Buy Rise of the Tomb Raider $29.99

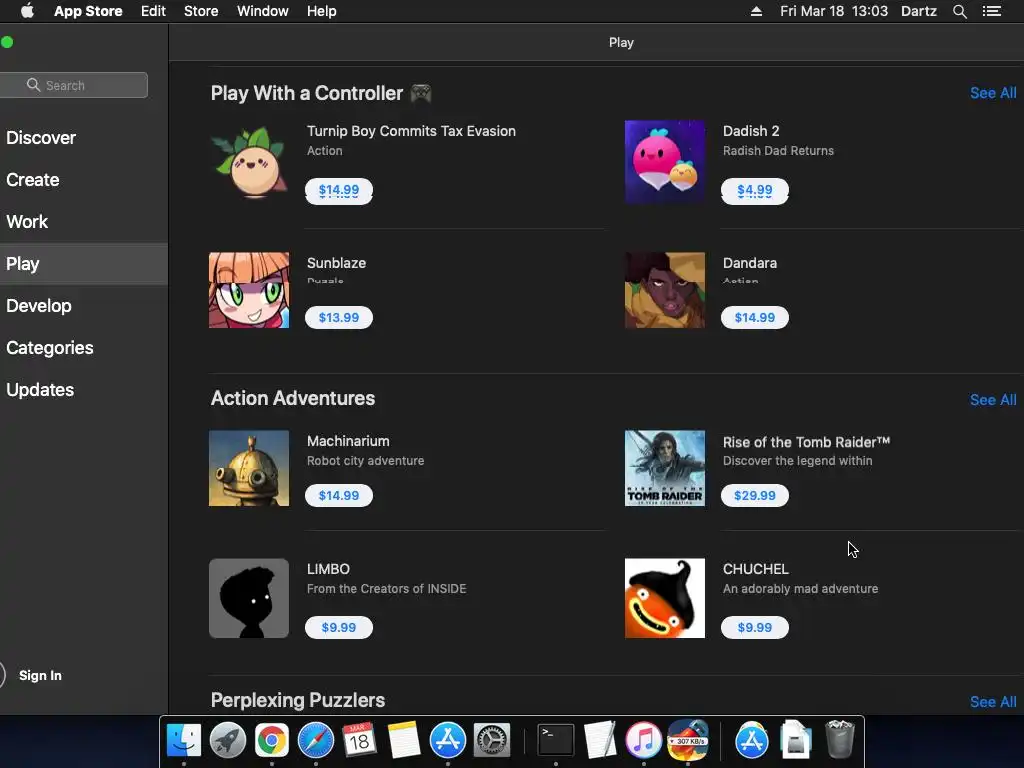[755, 495]
